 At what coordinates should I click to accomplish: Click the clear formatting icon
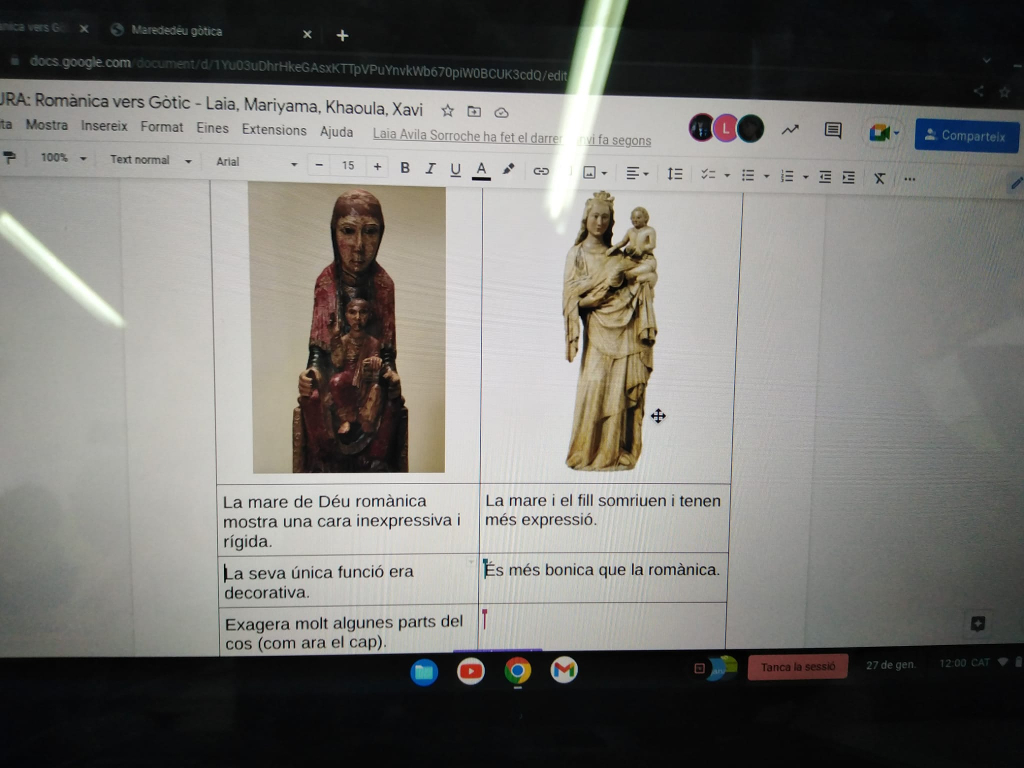click(x=879, y=178)
